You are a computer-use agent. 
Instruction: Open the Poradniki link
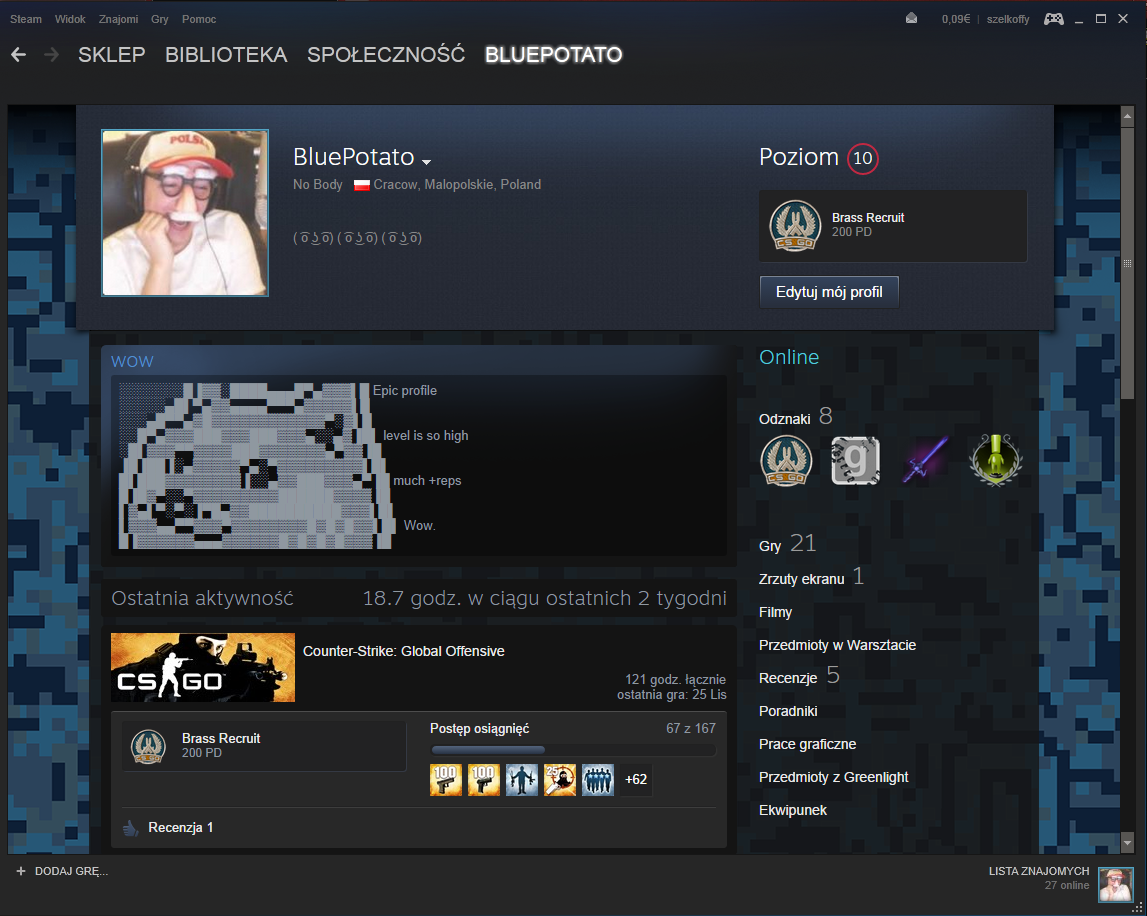[x=788, y=711]
